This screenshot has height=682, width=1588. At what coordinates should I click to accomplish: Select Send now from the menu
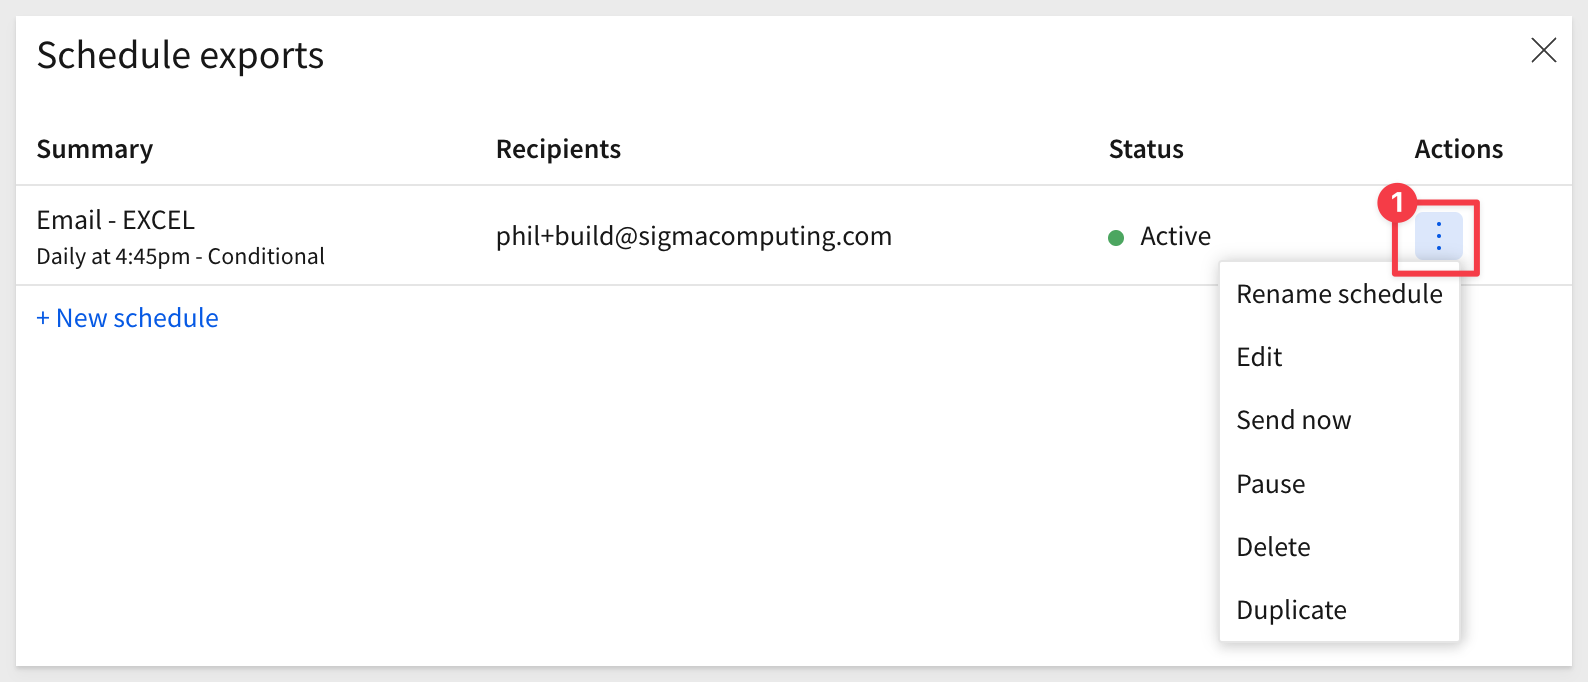(x=1339, y=420)
